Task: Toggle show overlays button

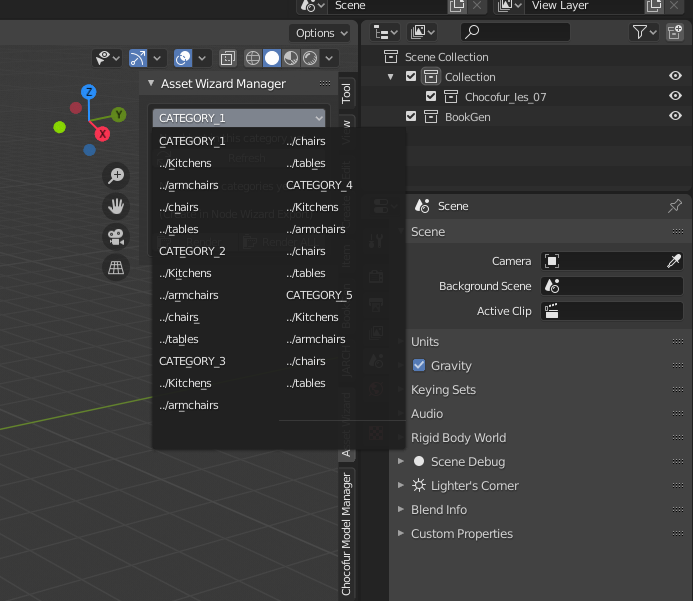Action: point(183,58)
